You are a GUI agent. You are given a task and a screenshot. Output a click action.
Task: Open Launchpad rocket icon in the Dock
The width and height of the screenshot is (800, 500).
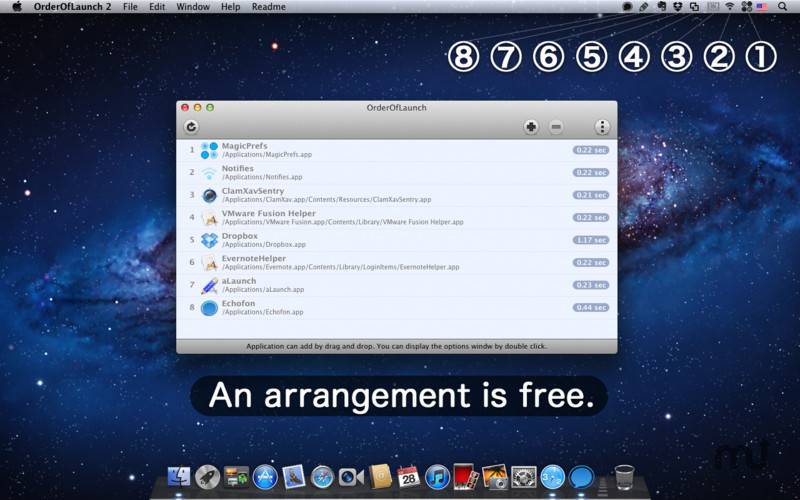pyautogui.click(x=207, y=477)
